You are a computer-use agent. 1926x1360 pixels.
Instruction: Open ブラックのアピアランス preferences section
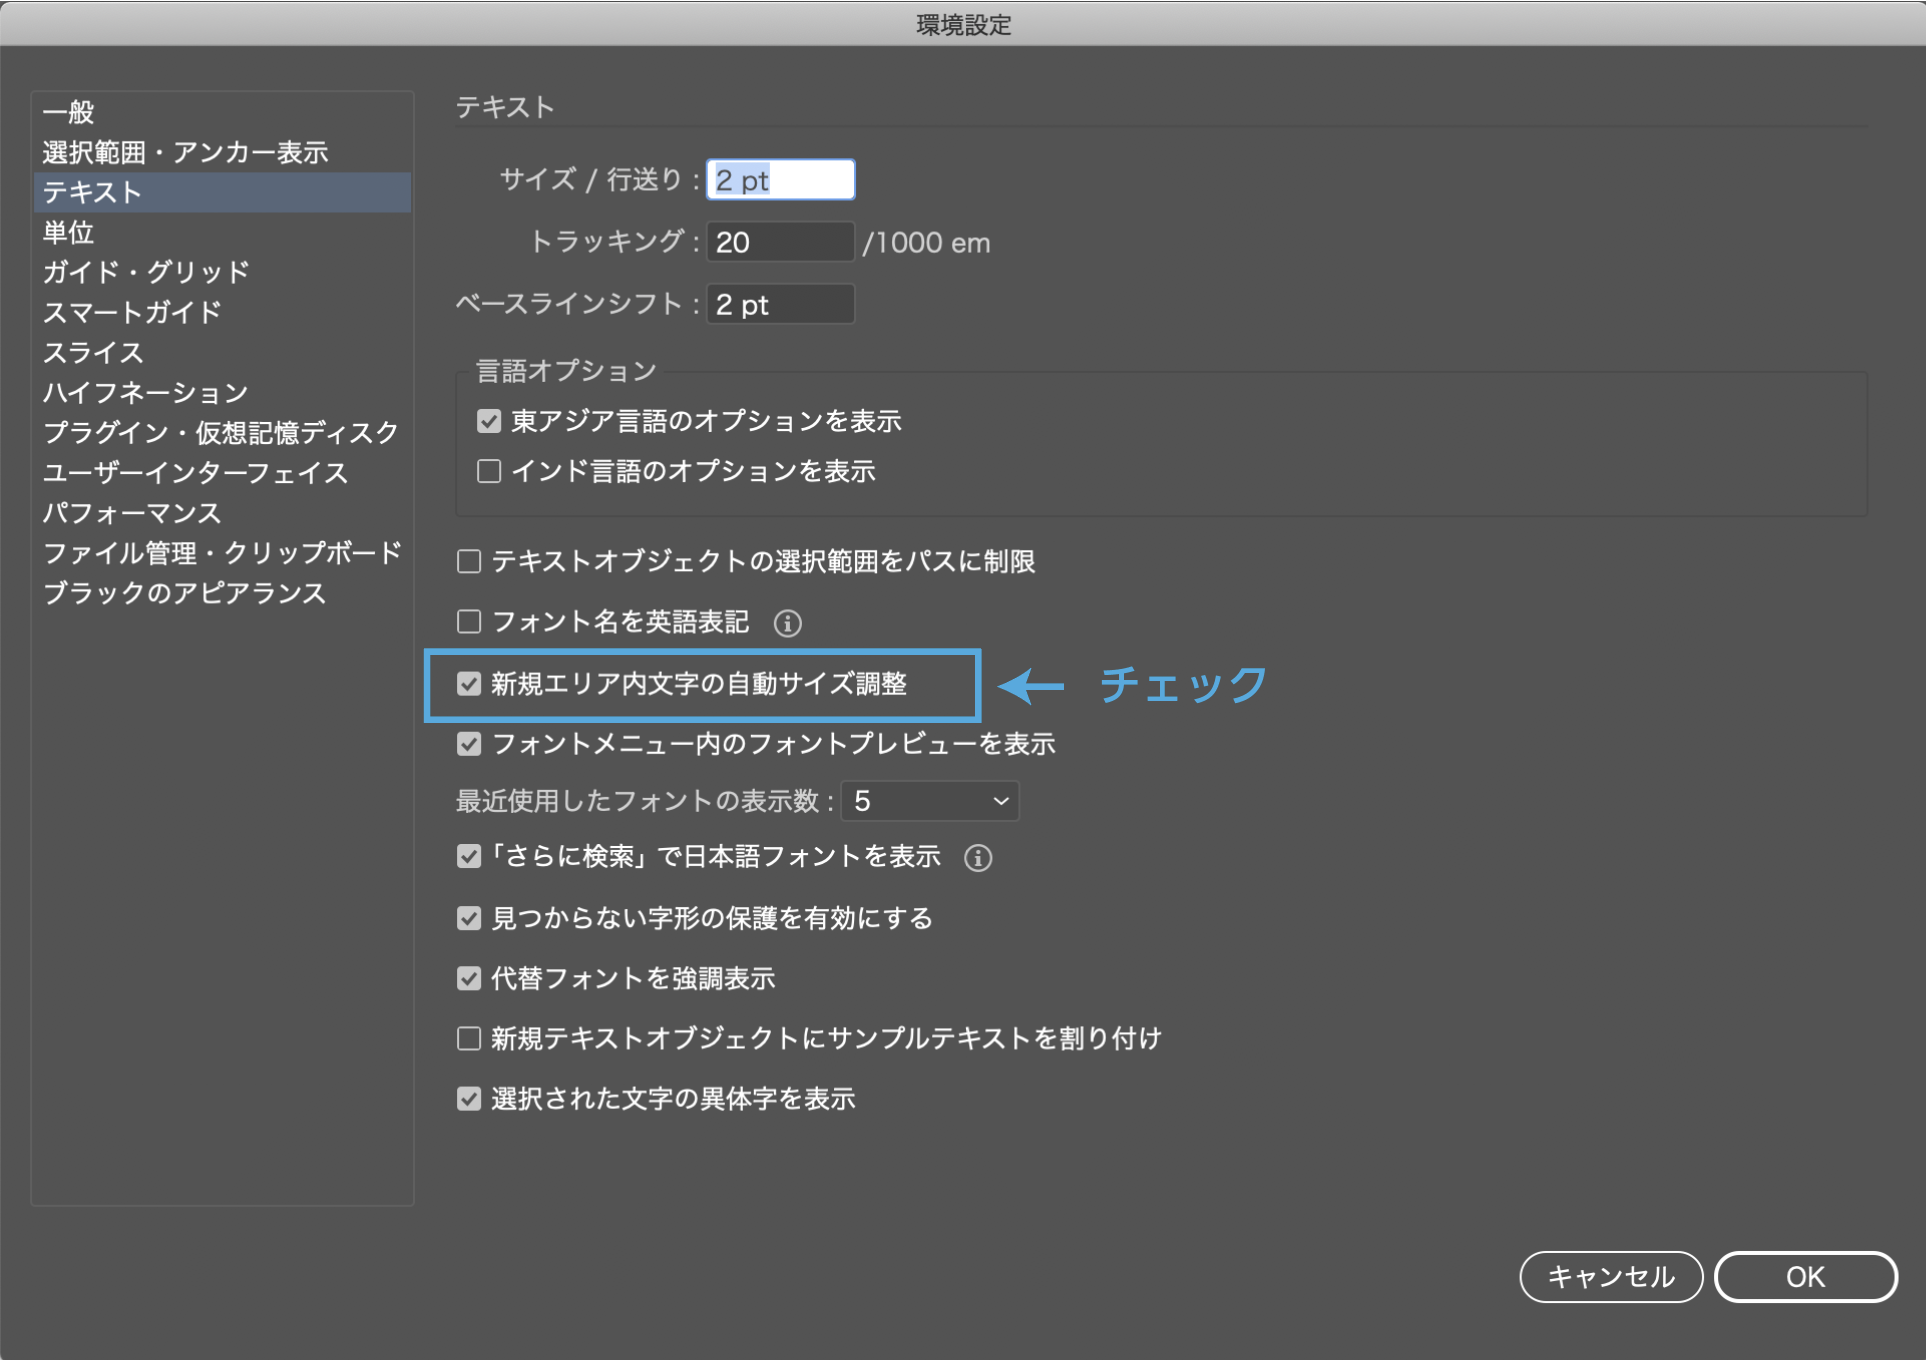click(x=222, y=593)
